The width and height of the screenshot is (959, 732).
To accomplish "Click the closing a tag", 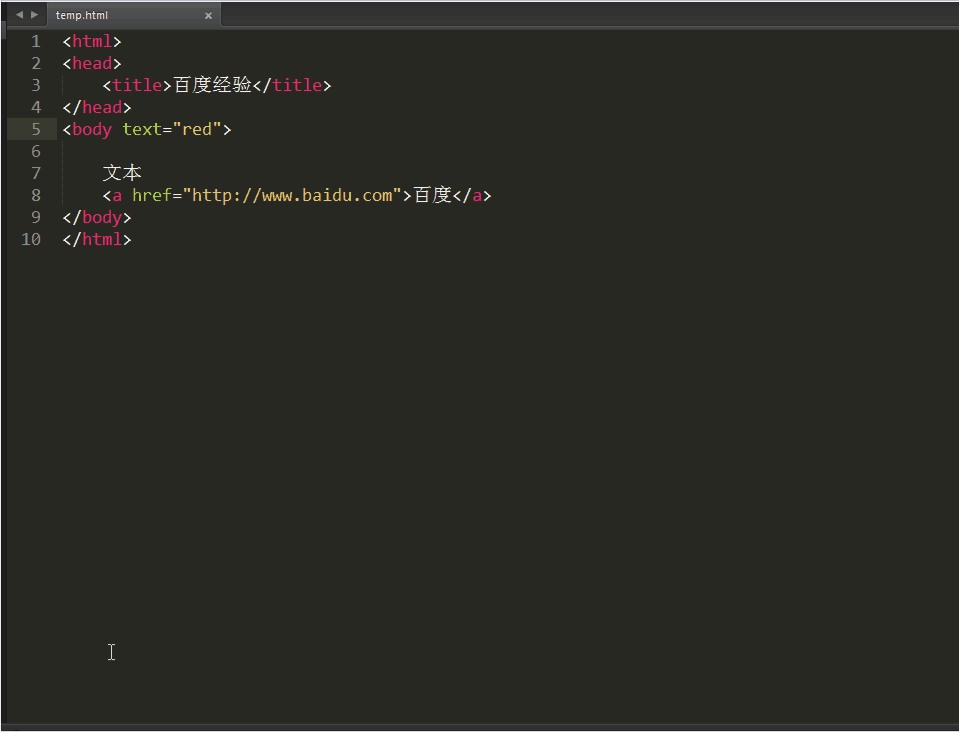I will coord(472,196).
